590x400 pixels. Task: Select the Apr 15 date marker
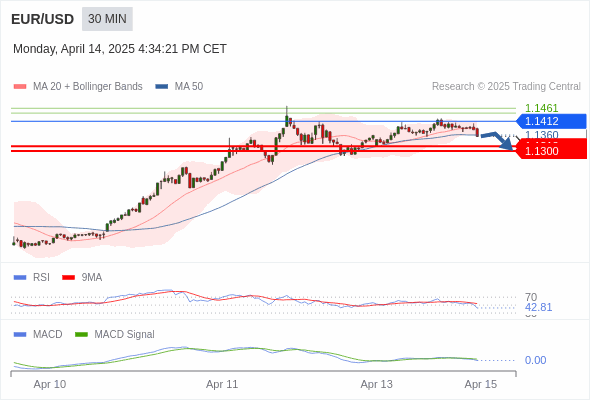481,384
